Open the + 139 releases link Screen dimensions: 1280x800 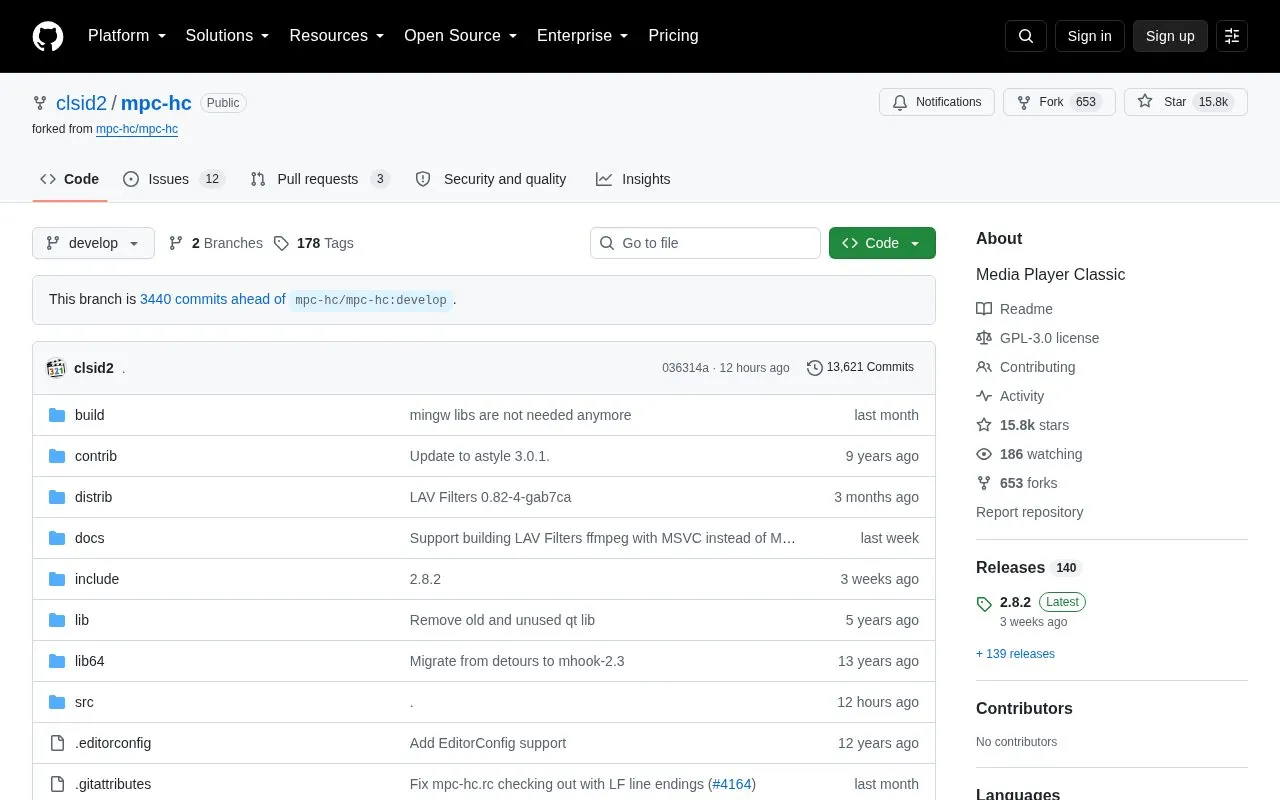point(1015,654)
